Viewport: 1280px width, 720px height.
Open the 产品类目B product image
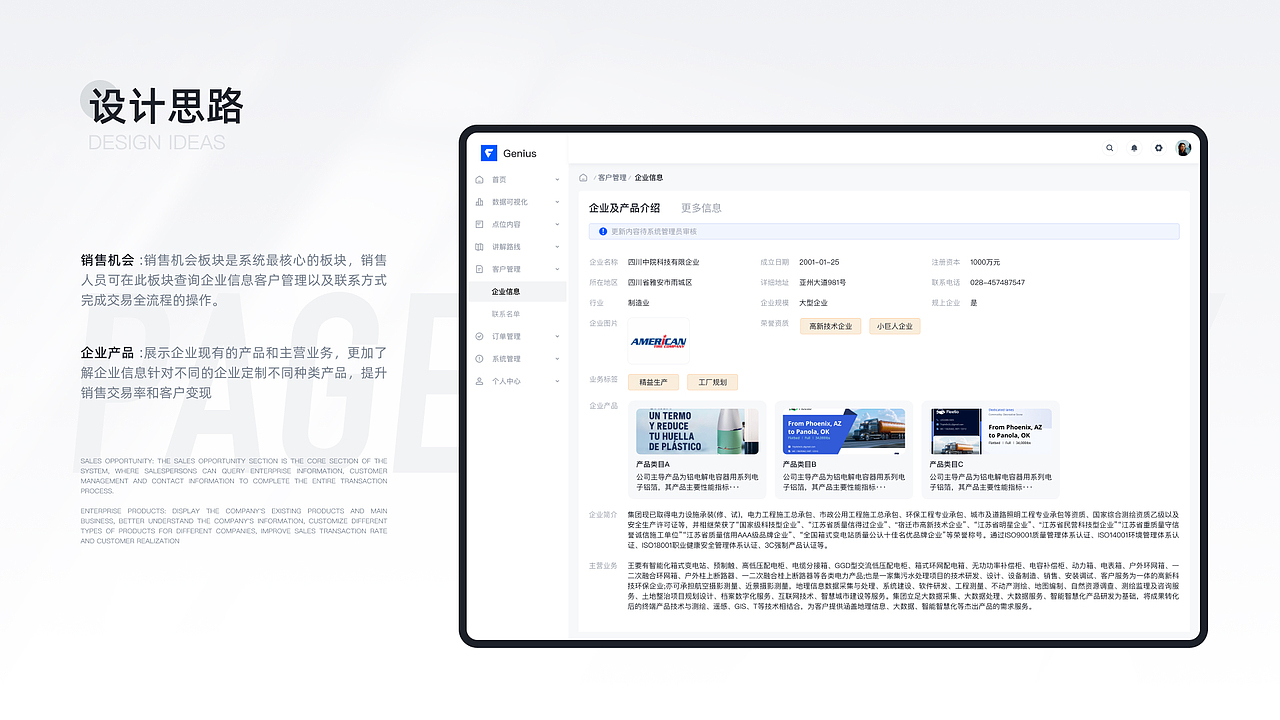pos(844,432)
